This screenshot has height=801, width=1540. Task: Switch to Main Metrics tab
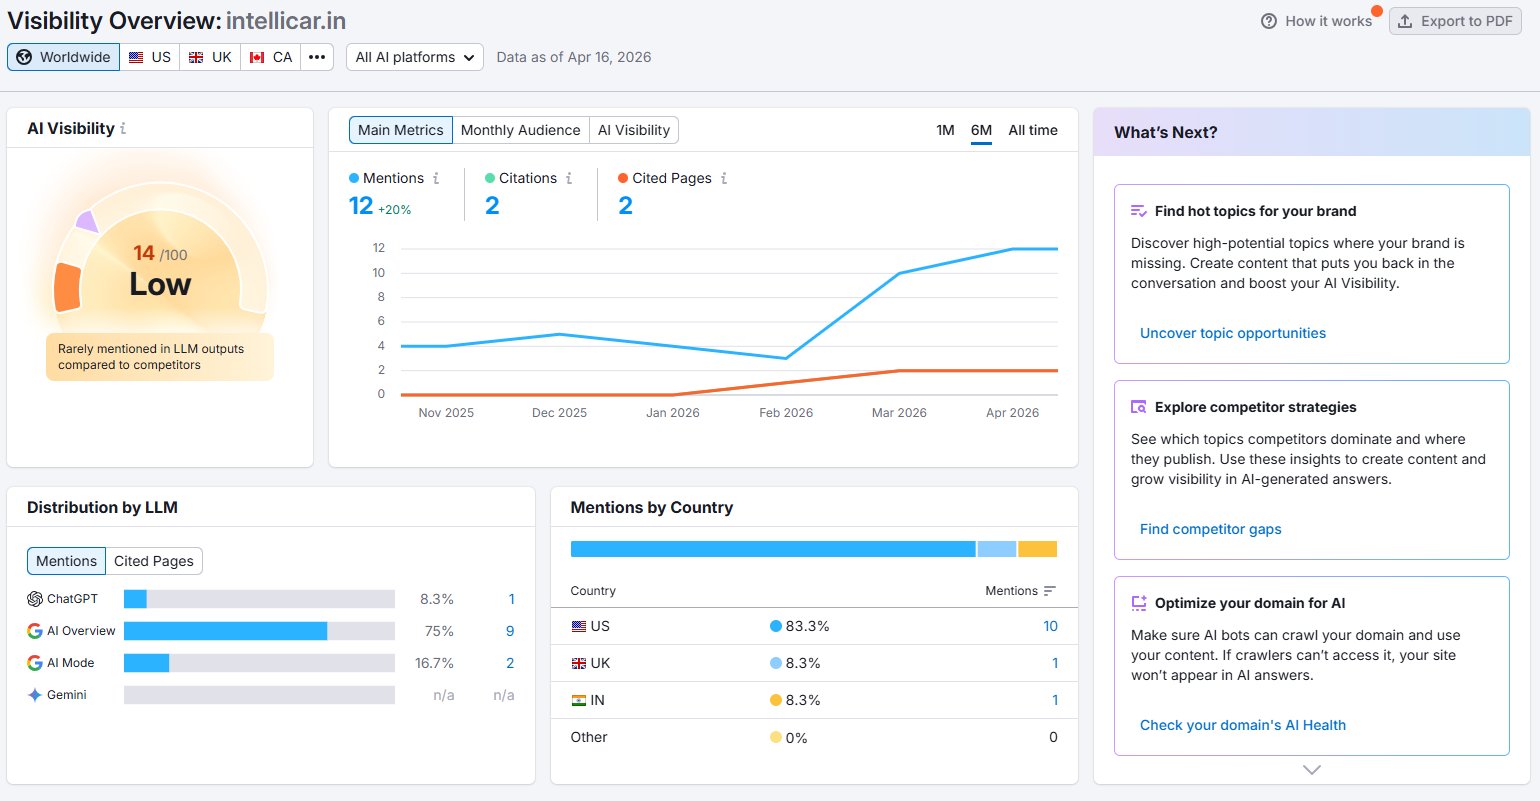coord(400,130)
